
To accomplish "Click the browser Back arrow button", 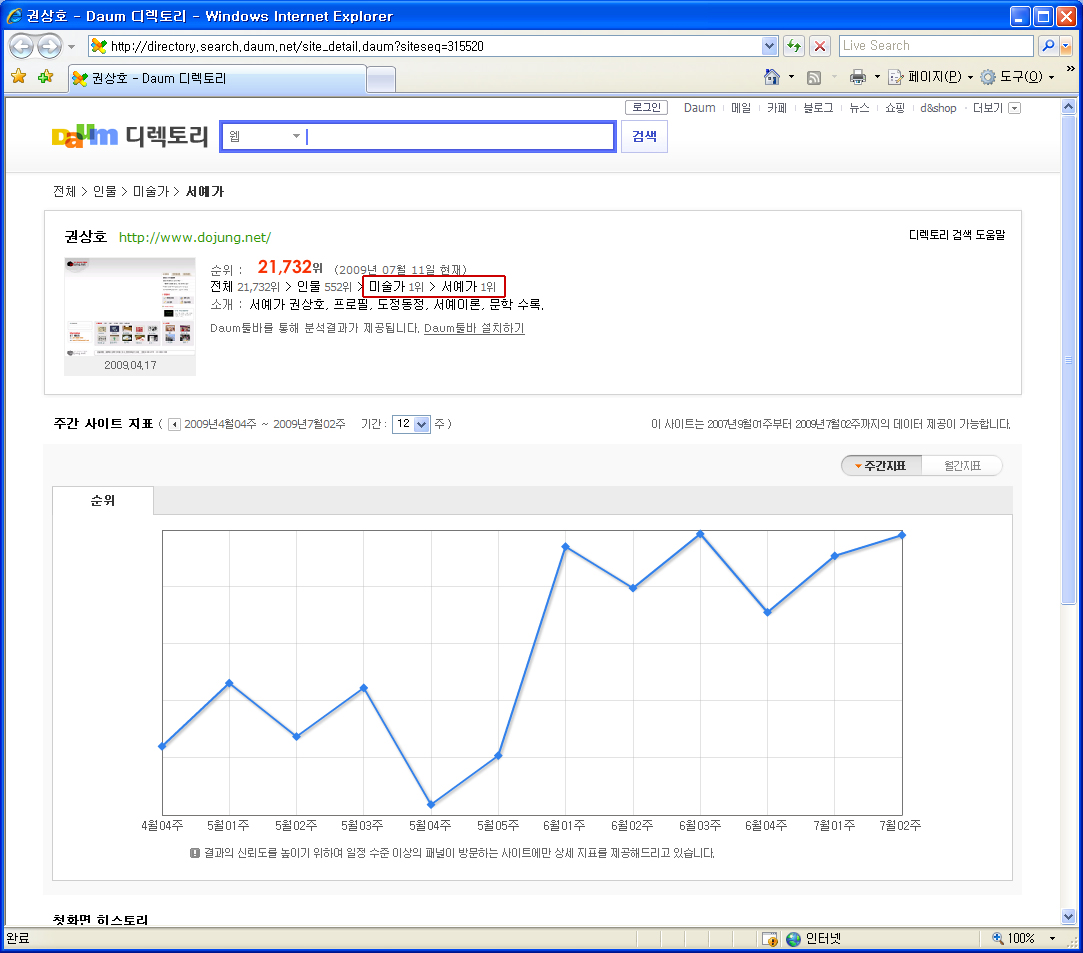I will 21,46.
